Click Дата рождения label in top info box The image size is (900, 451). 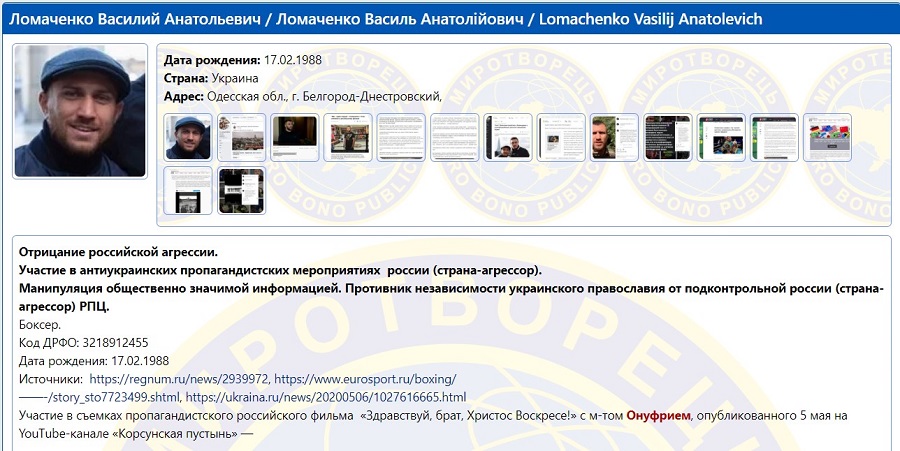click(x=212, y=60)
